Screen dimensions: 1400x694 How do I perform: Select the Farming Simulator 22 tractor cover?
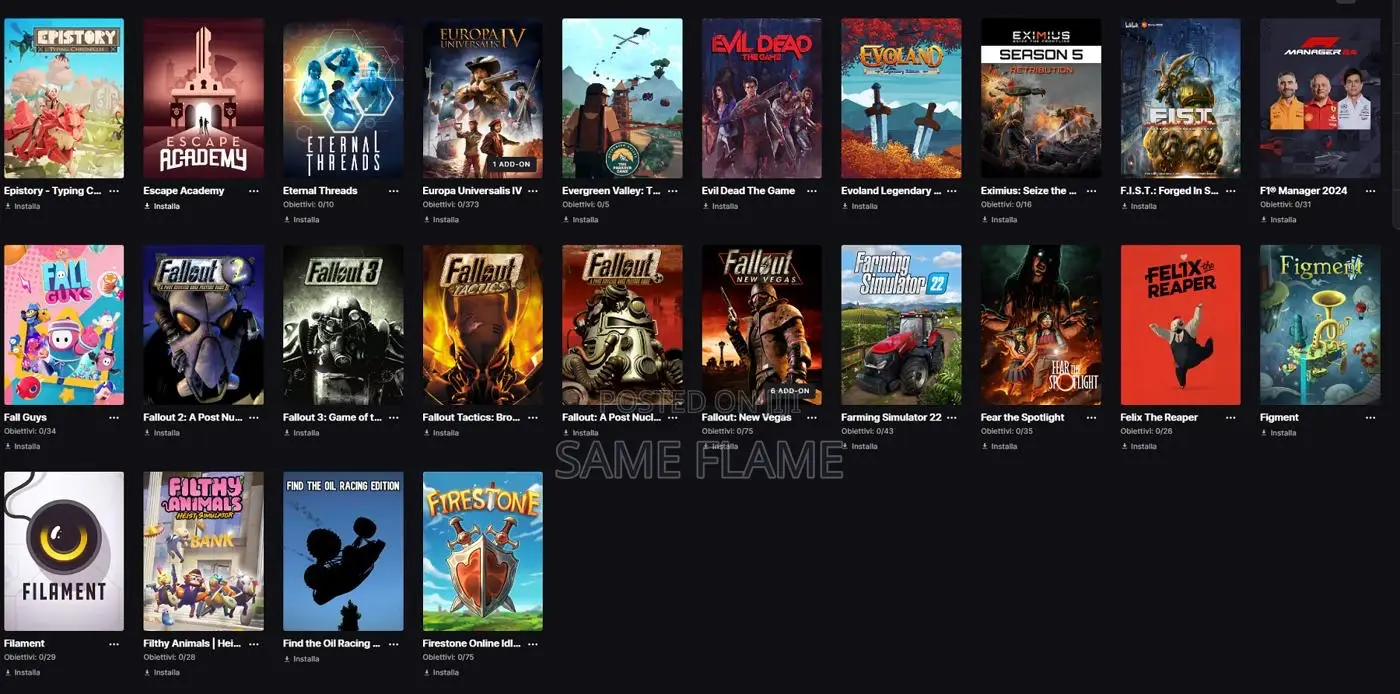click(x=901, y=325)
